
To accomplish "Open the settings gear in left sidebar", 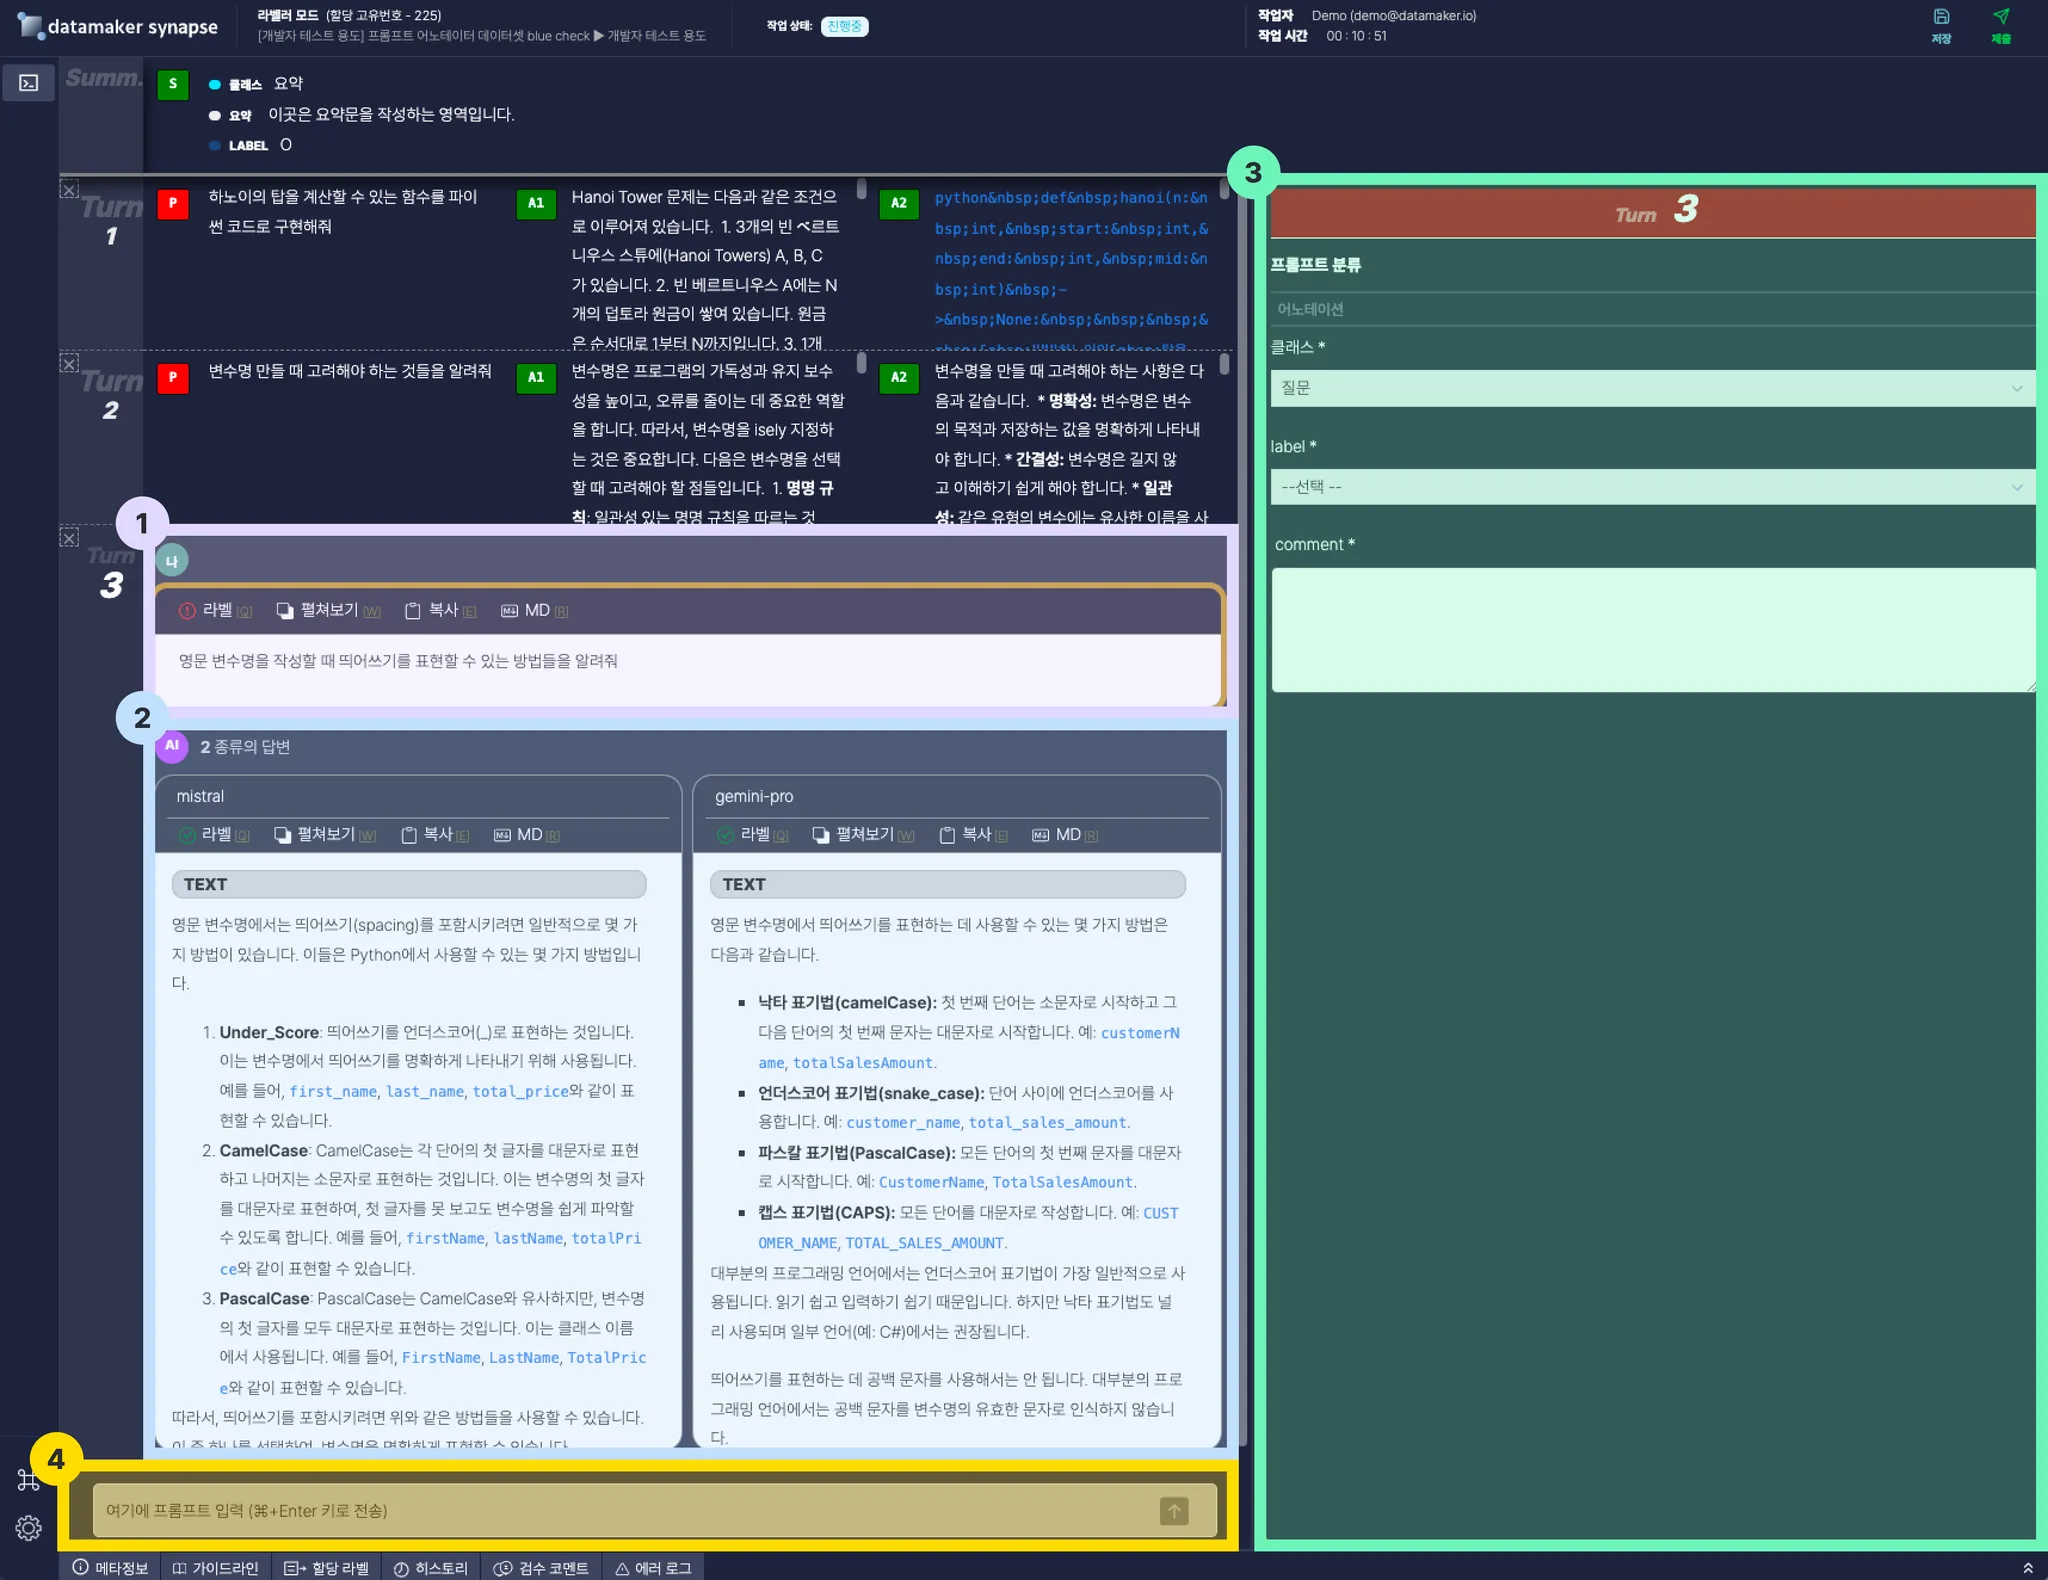I will pos(28,1528).
